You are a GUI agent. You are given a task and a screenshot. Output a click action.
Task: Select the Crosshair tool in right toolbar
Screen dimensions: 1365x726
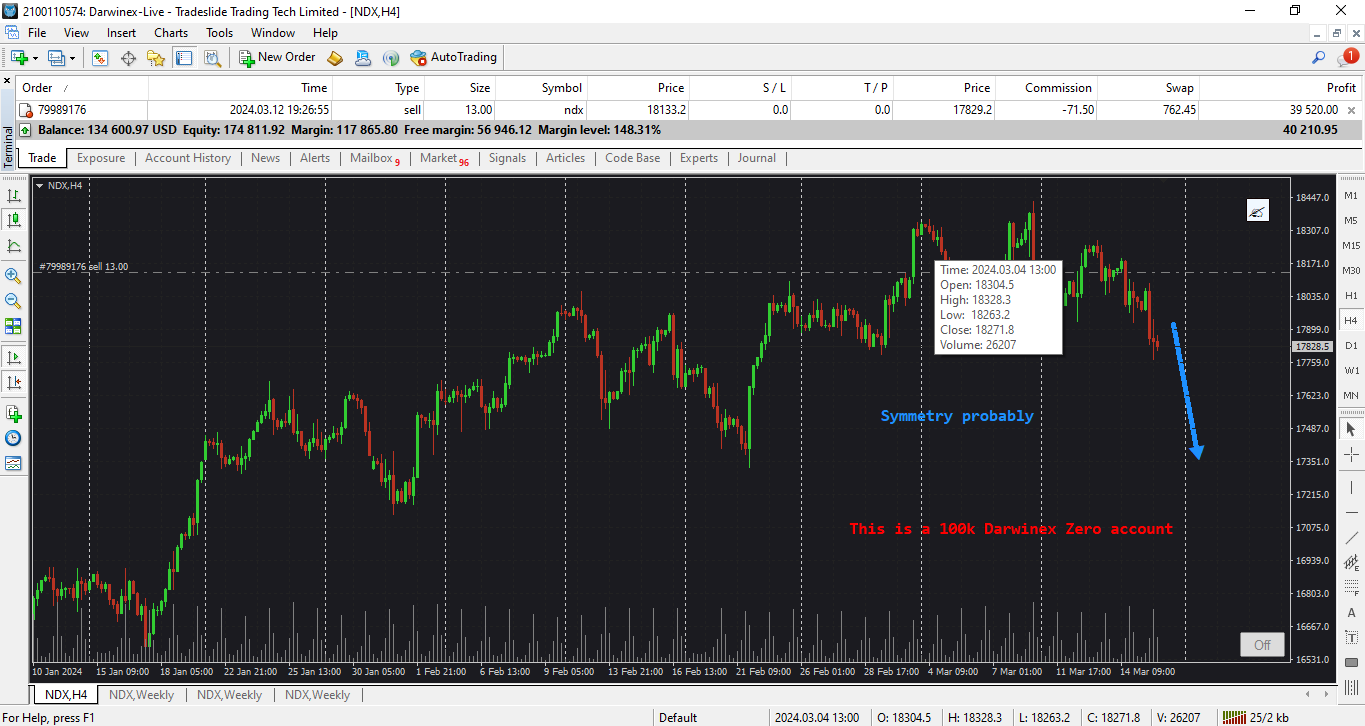point(1351,455)
